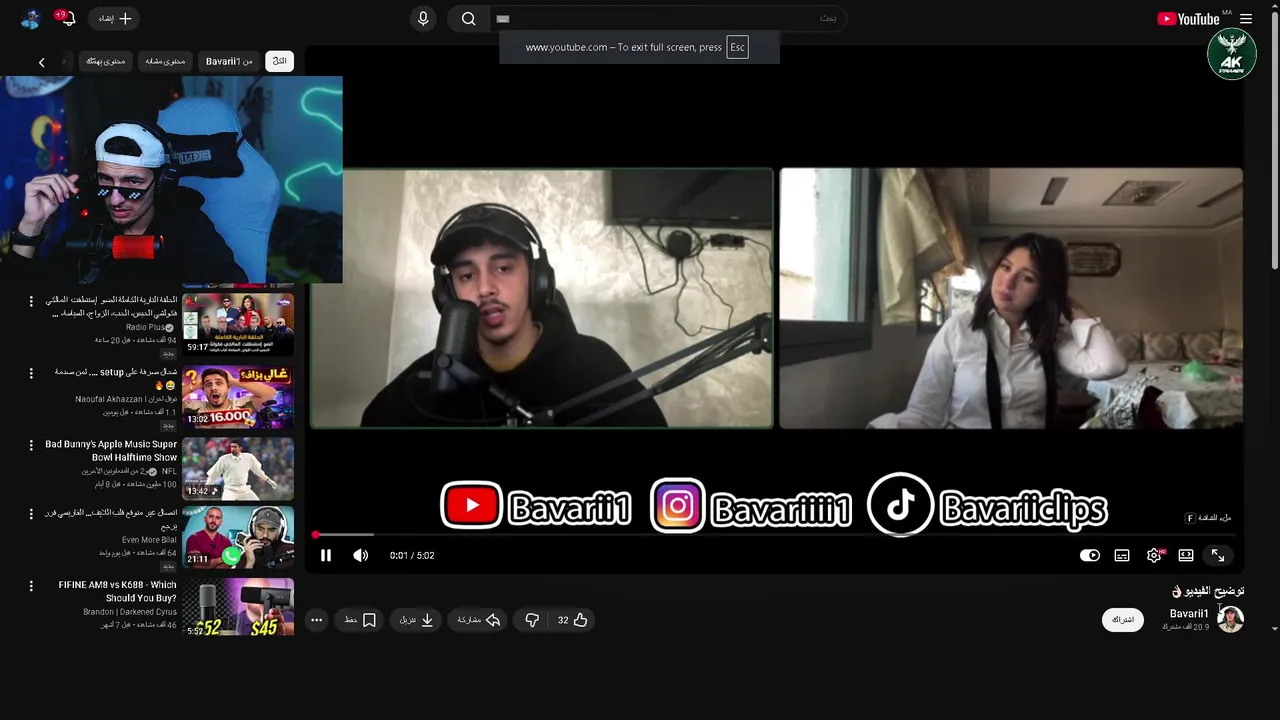Screen dimensions: 1280x720
Task: Open the Naoufal Akhazzan channel name
Action: coord(126,399)
